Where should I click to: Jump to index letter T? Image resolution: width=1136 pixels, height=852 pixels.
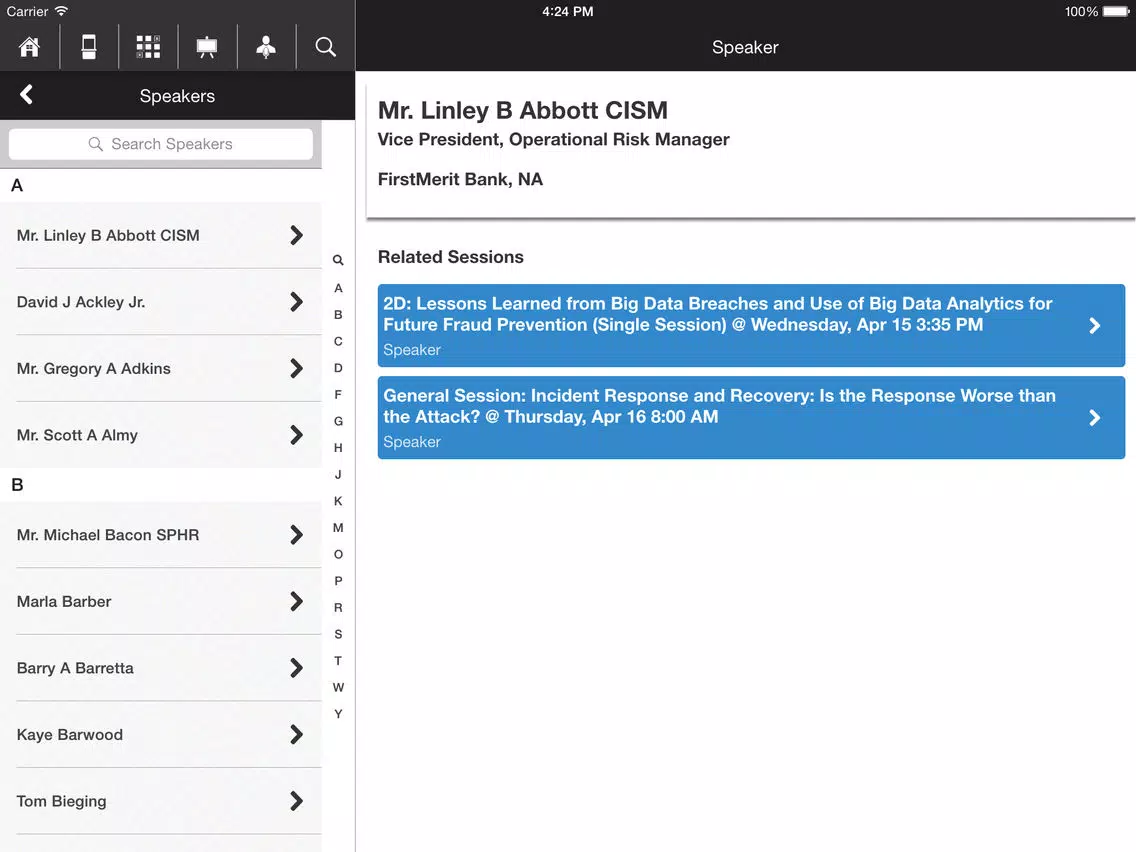click(x=338, y=661)
